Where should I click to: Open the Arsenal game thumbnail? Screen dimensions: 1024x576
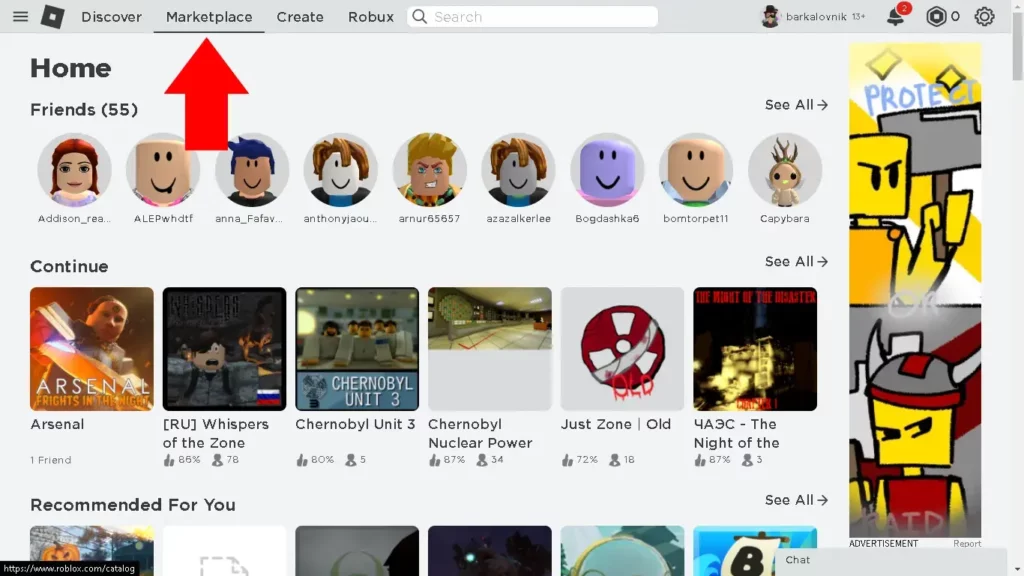point(92,349)
